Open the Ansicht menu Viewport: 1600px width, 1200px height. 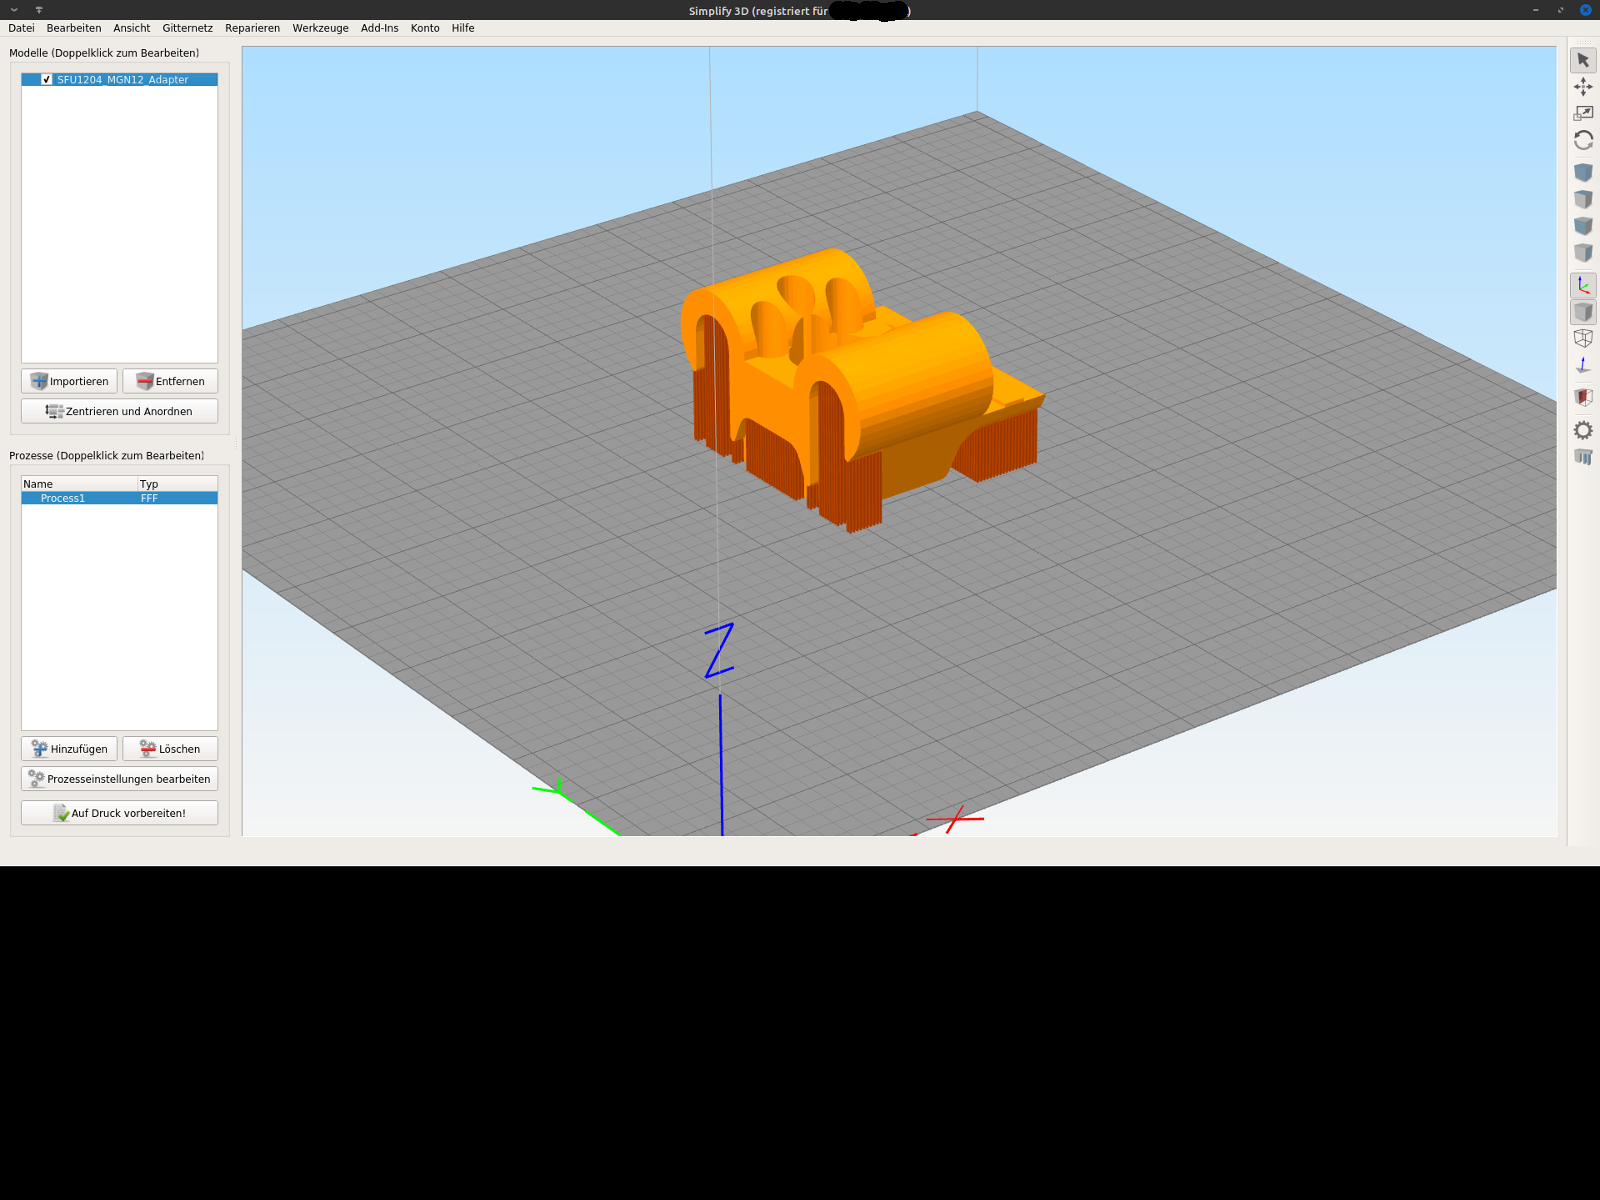click(x=132, y=28)
